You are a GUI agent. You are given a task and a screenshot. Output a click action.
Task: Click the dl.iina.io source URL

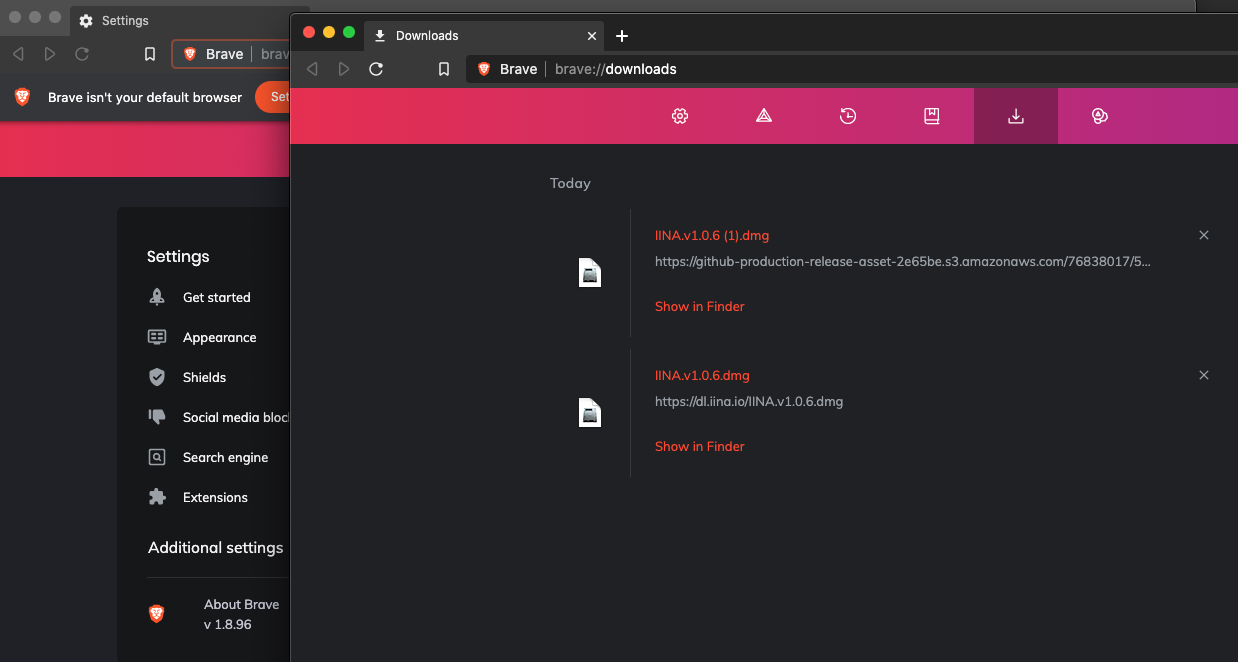tap(749, 401)
